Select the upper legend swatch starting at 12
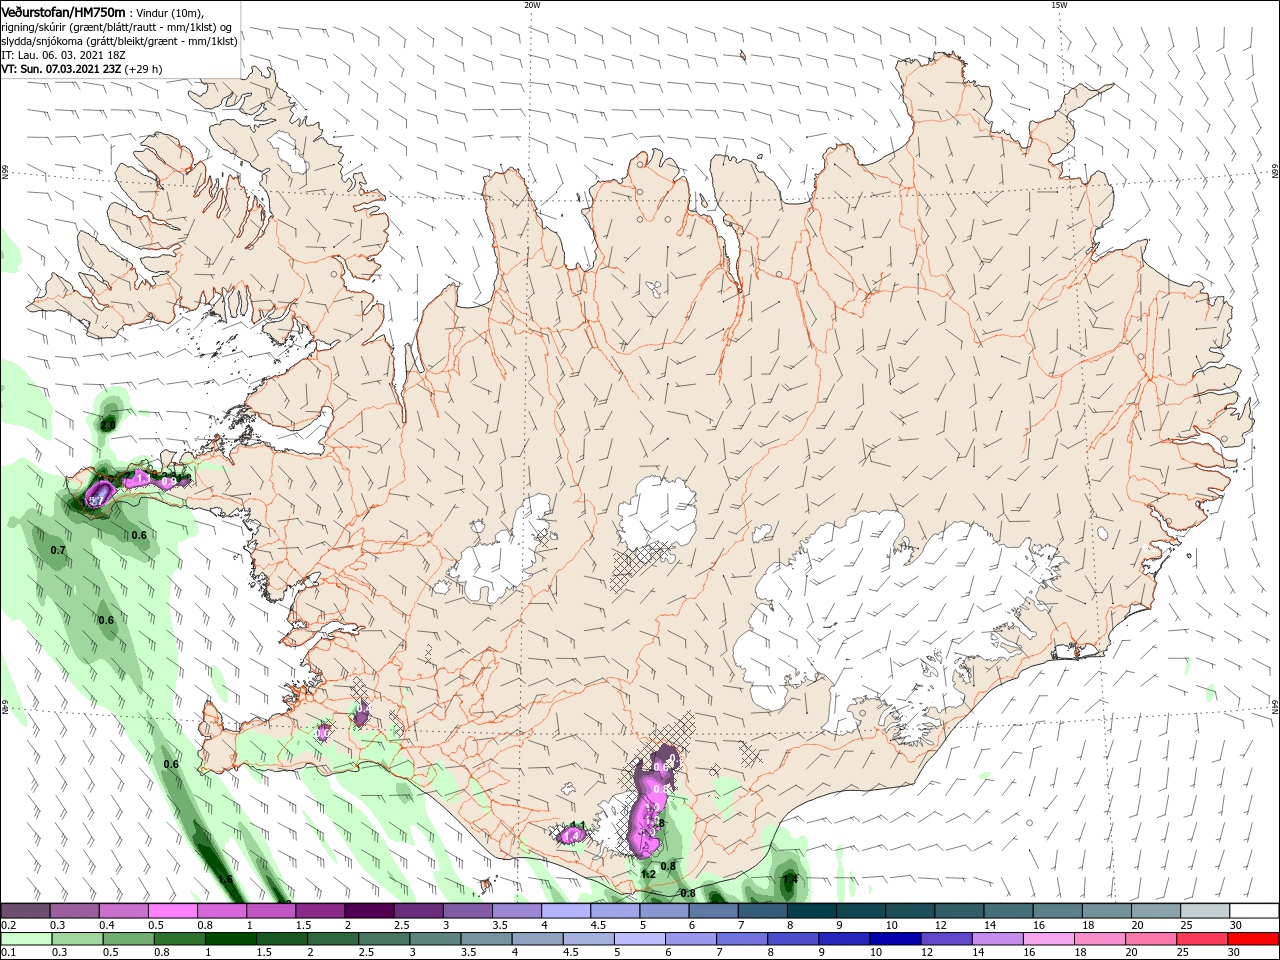 [x=958, y=911]
